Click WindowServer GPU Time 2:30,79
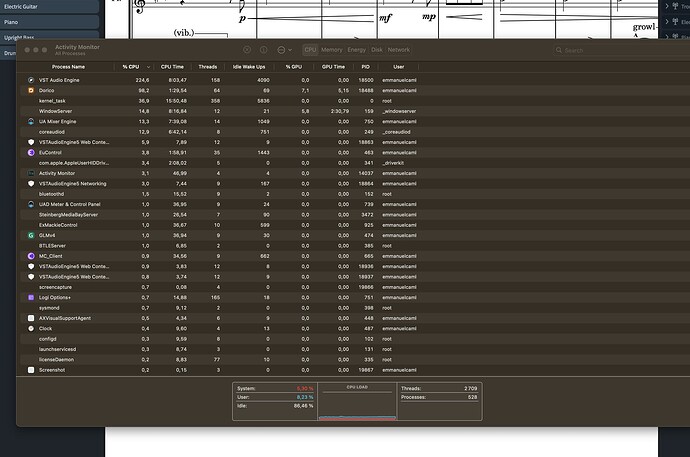 click(340, 111)
